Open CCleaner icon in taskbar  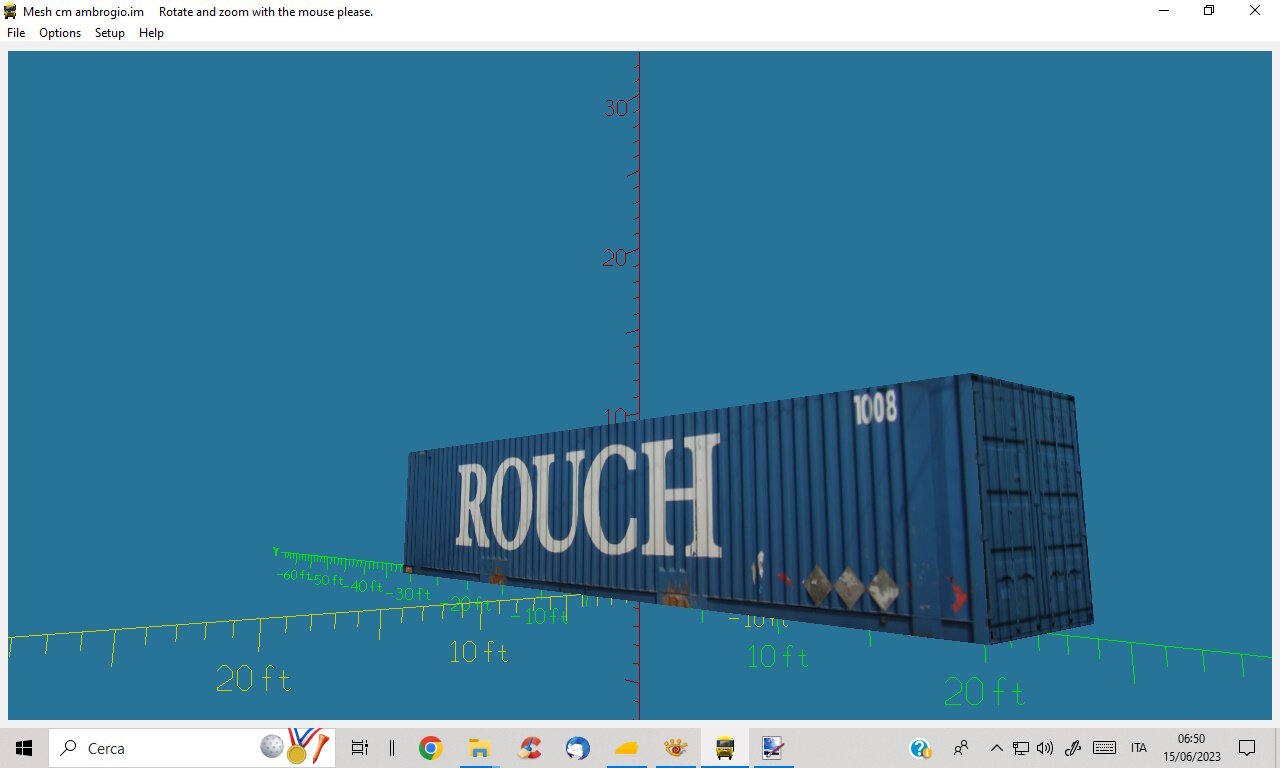point(529,748)
